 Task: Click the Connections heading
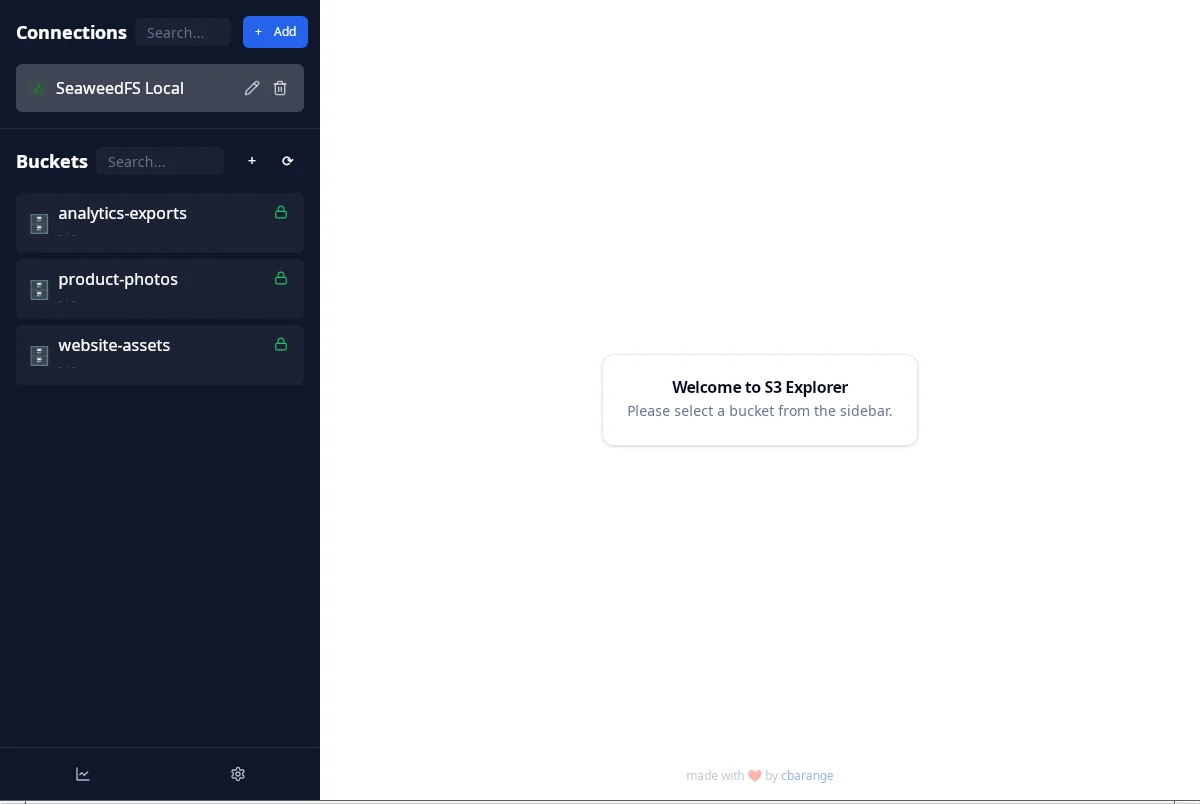(x=71, y=32)
